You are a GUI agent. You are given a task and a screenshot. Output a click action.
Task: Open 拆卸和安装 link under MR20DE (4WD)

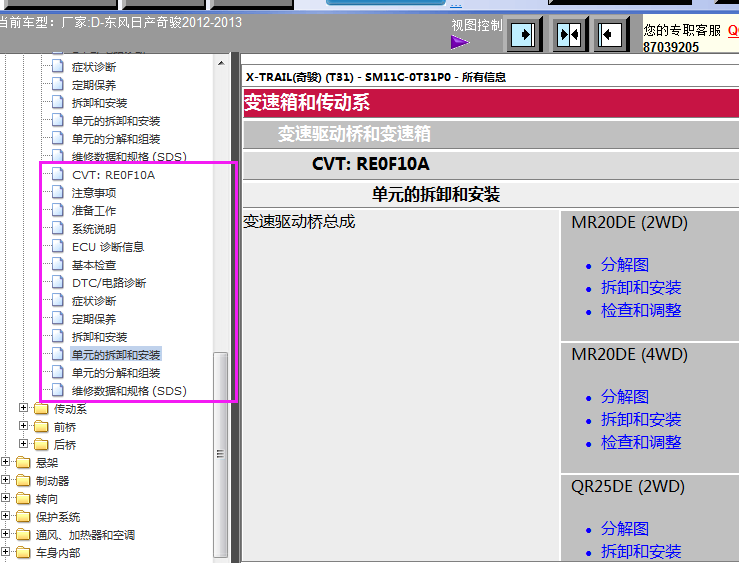pyautogui.click(x=641, y=419)
